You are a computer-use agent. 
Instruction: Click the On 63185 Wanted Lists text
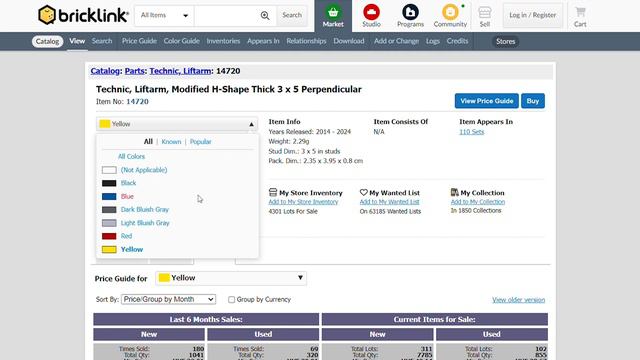pos(390,211)
